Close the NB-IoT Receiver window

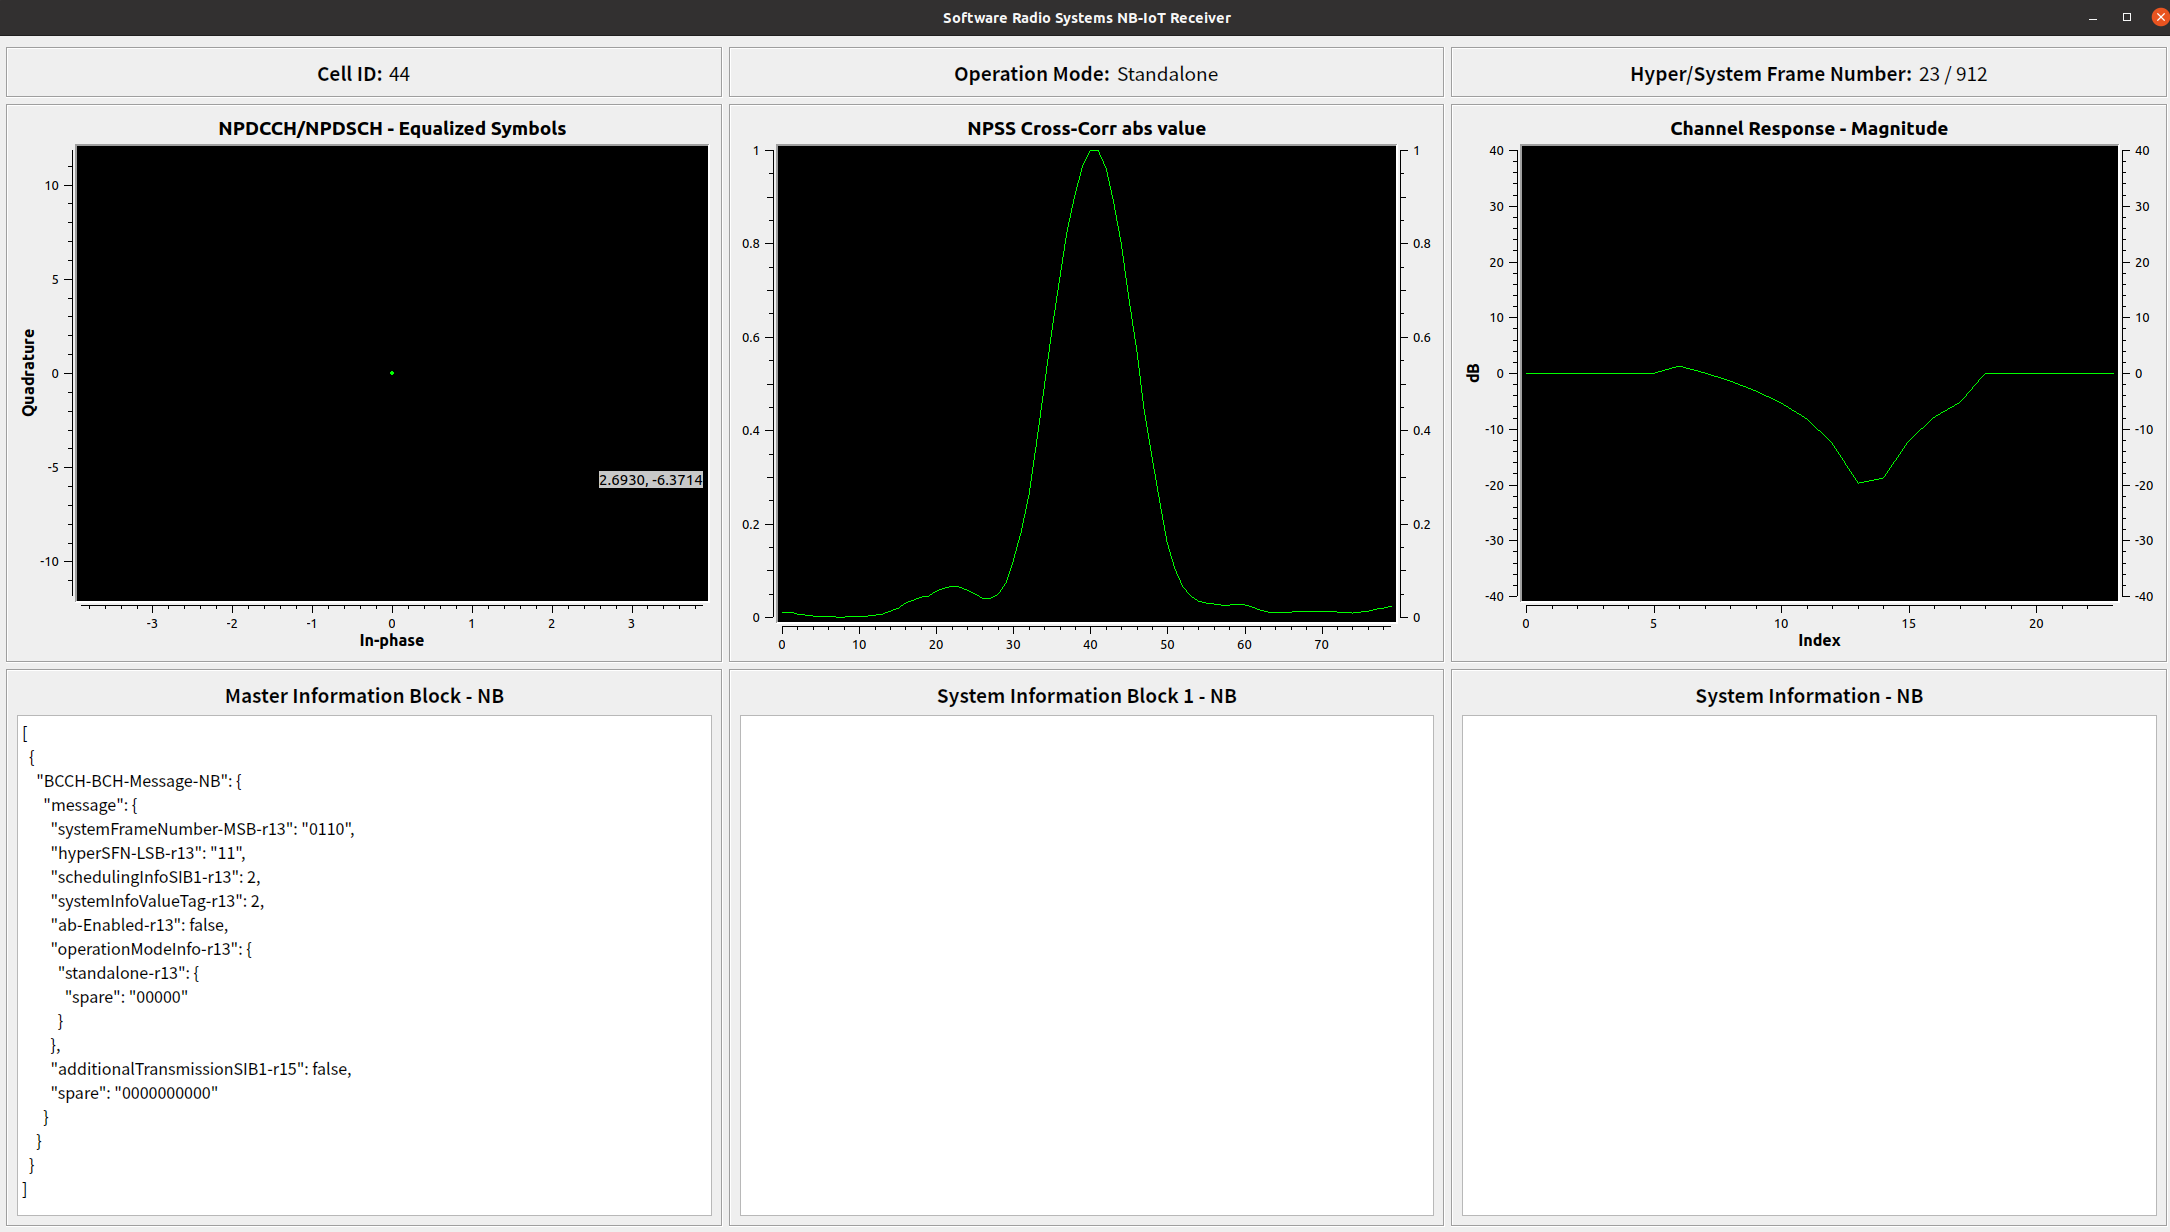tap(2159, 17)
